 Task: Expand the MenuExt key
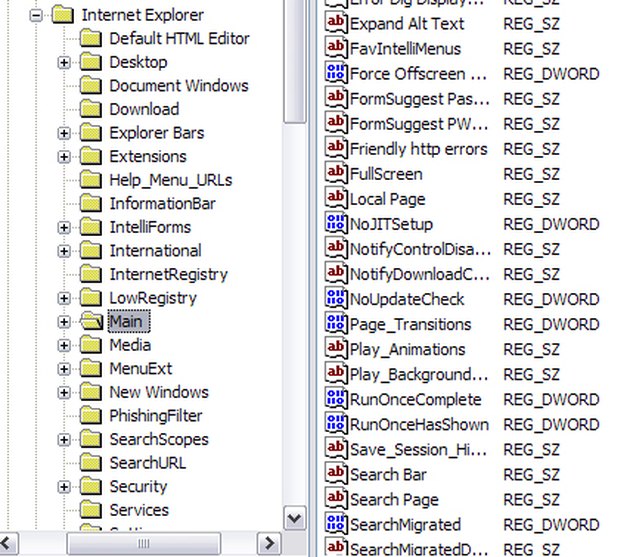[x=64, y=369]
